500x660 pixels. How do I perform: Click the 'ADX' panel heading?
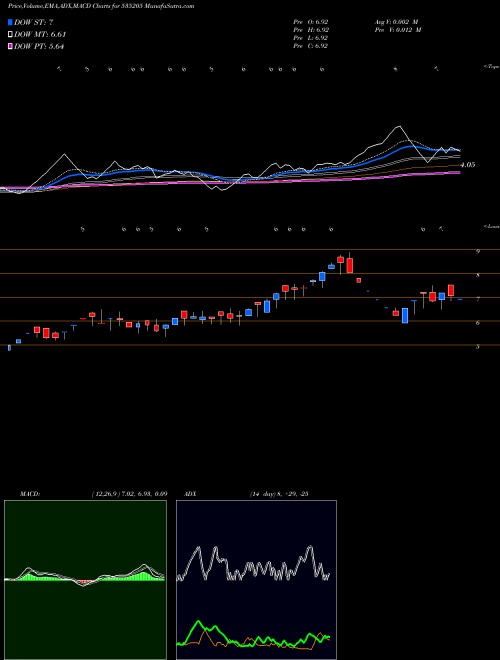pyautogui.click(x=190, y=494)
